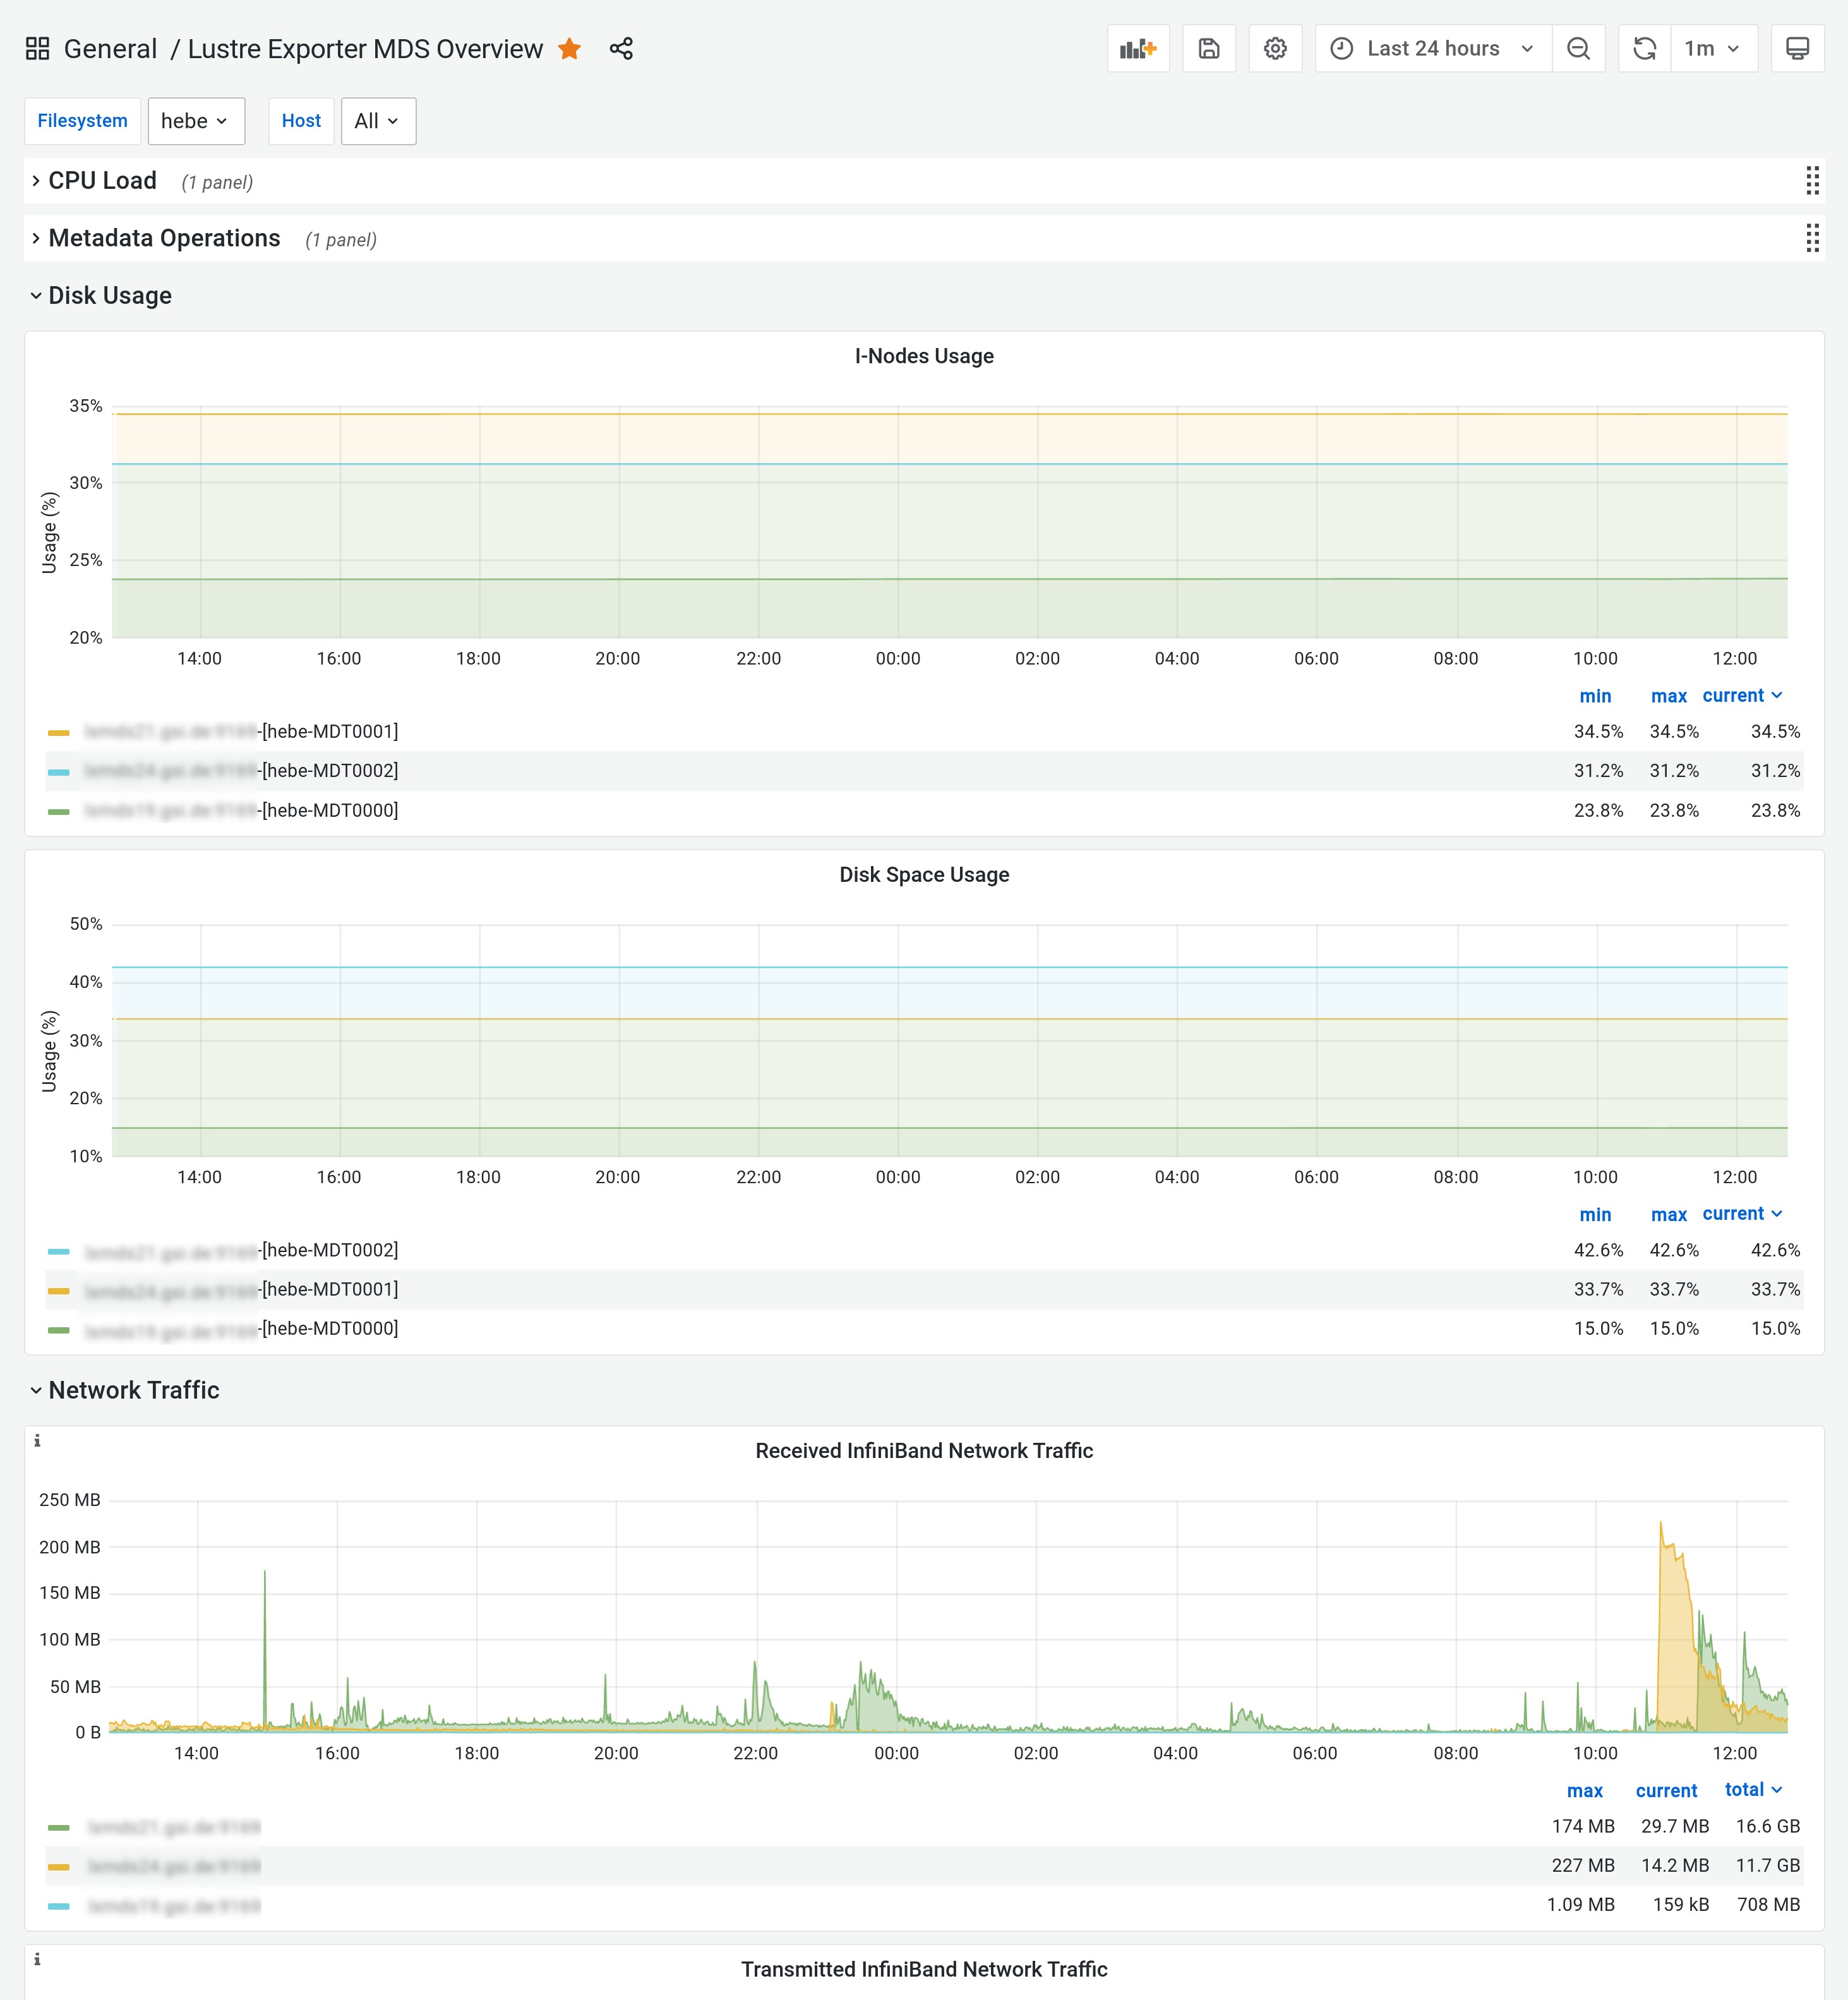Expand the CPU Load row
The width and height of the screenshot is (1848, 2000).
(x=102, y=181)
